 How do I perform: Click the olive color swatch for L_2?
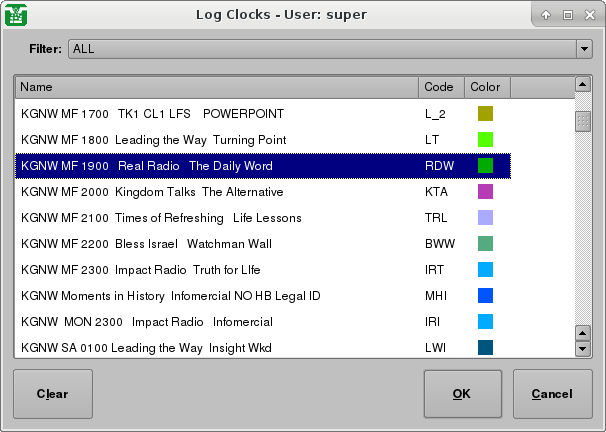[x=486, y=114]
